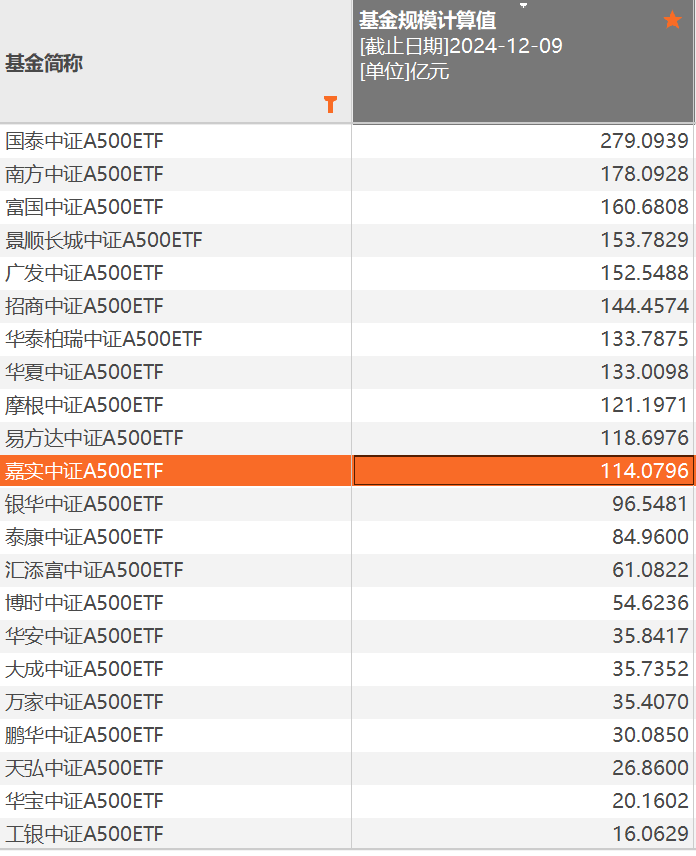The image size is (696, 856).
Task: Click the orange filter icon in 基金简称 header
Action: (331, 104)
